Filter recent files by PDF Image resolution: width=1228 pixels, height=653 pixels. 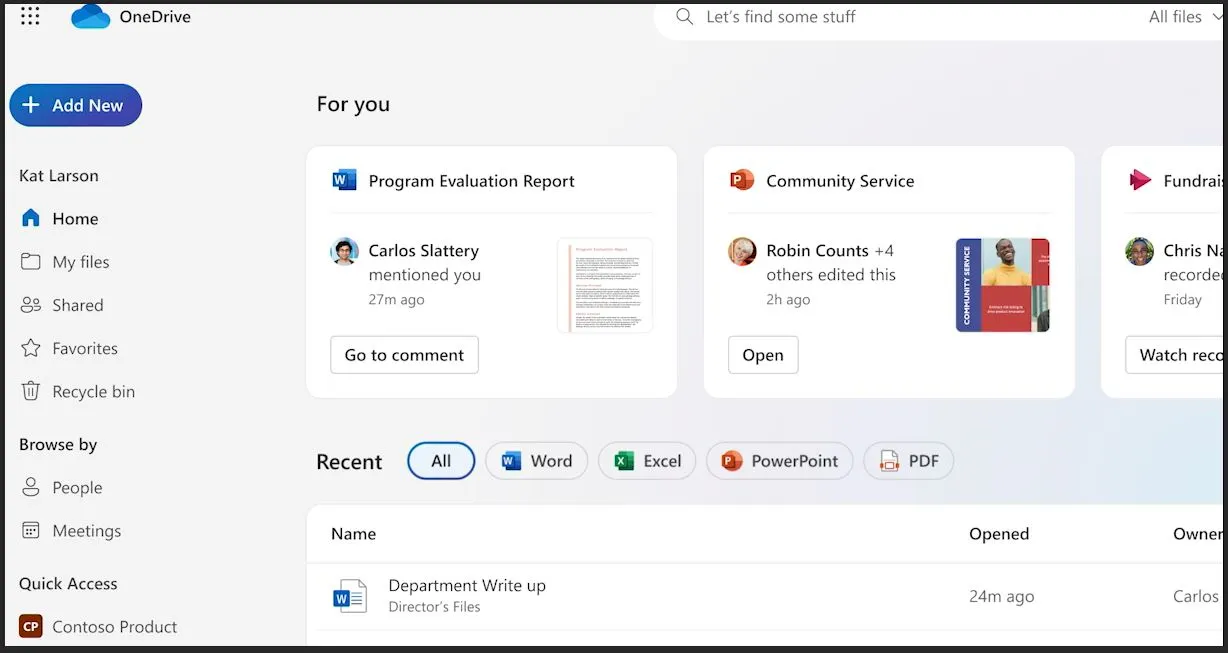[x=909, y=461]
